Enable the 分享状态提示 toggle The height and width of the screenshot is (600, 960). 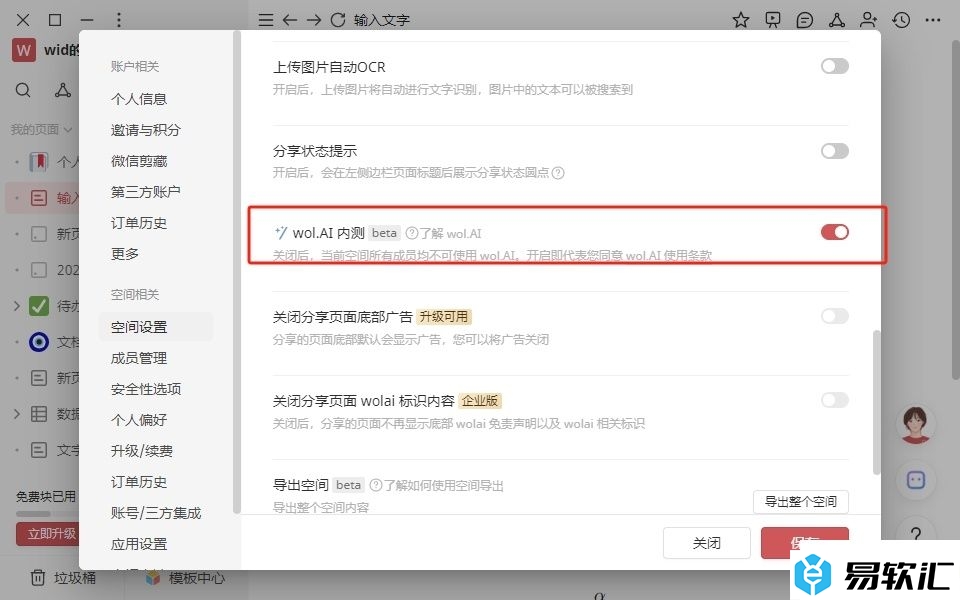coord(834,151)
